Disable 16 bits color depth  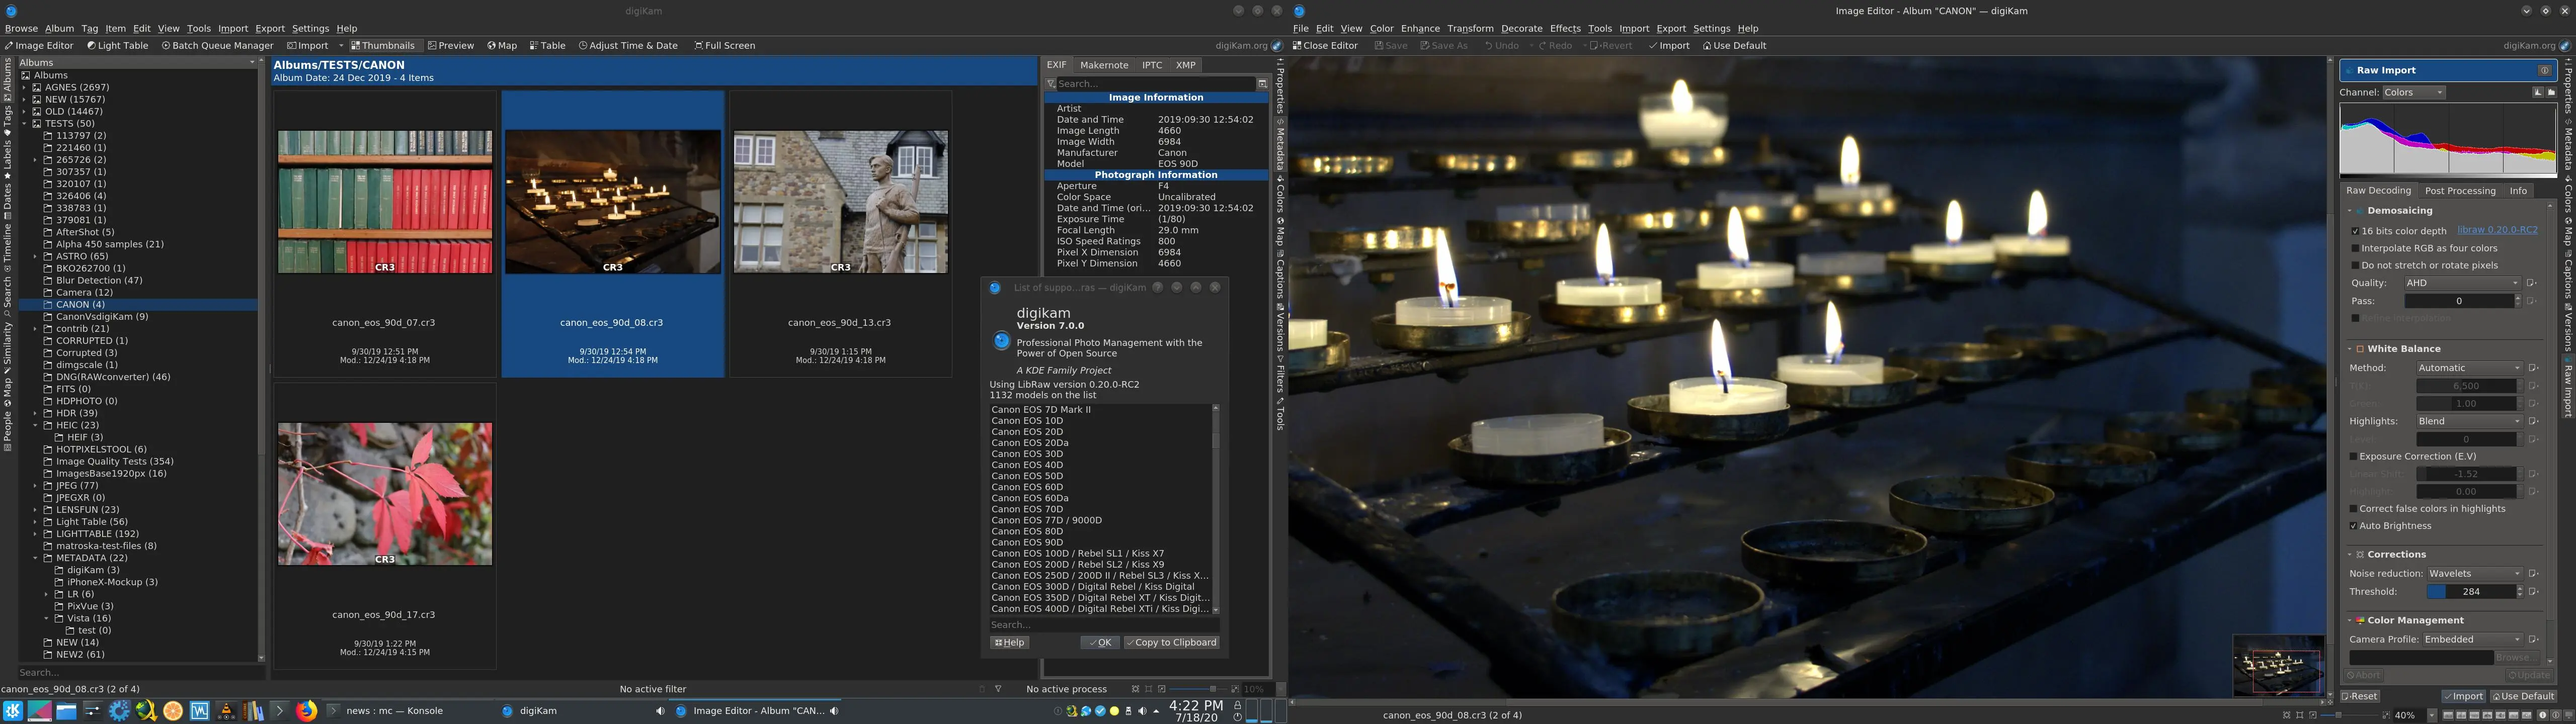2356,230
